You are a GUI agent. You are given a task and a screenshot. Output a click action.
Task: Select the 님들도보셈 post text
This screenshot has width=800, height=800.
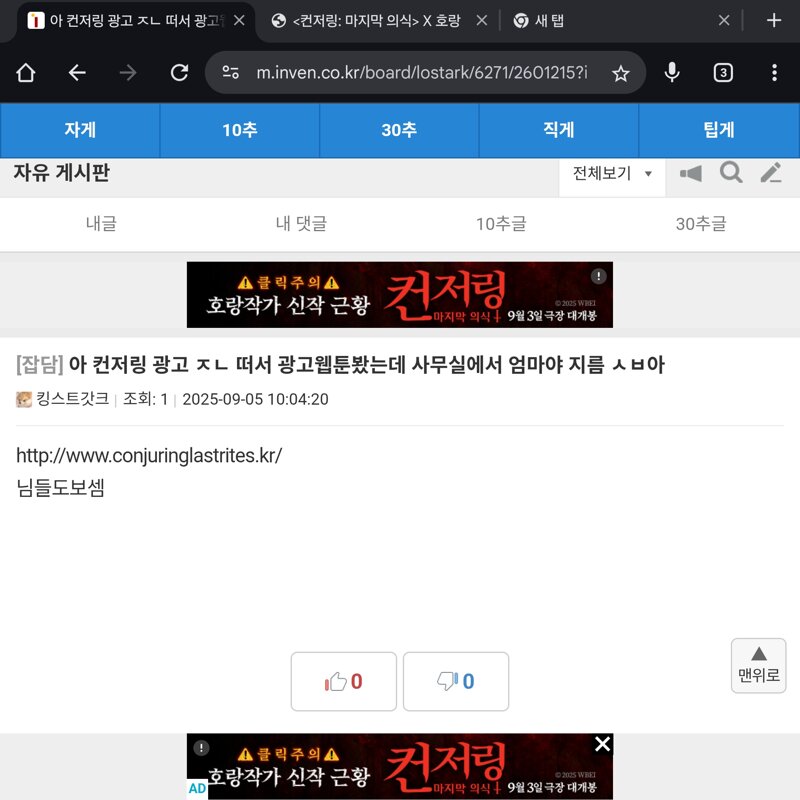tap(61, 488)
